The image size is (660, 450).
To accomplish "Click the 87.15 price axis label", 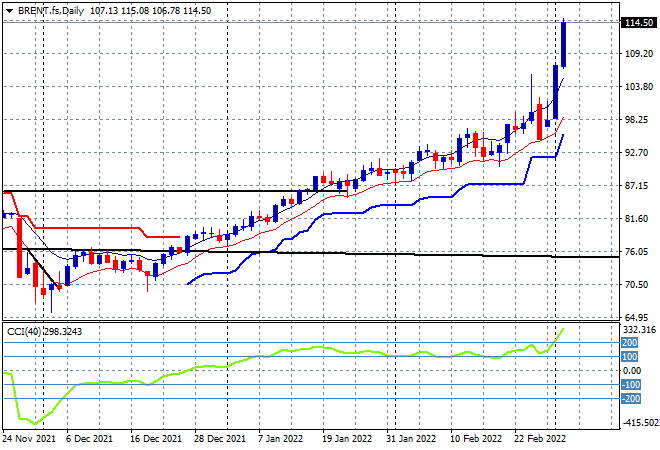I will pos(636,186).
